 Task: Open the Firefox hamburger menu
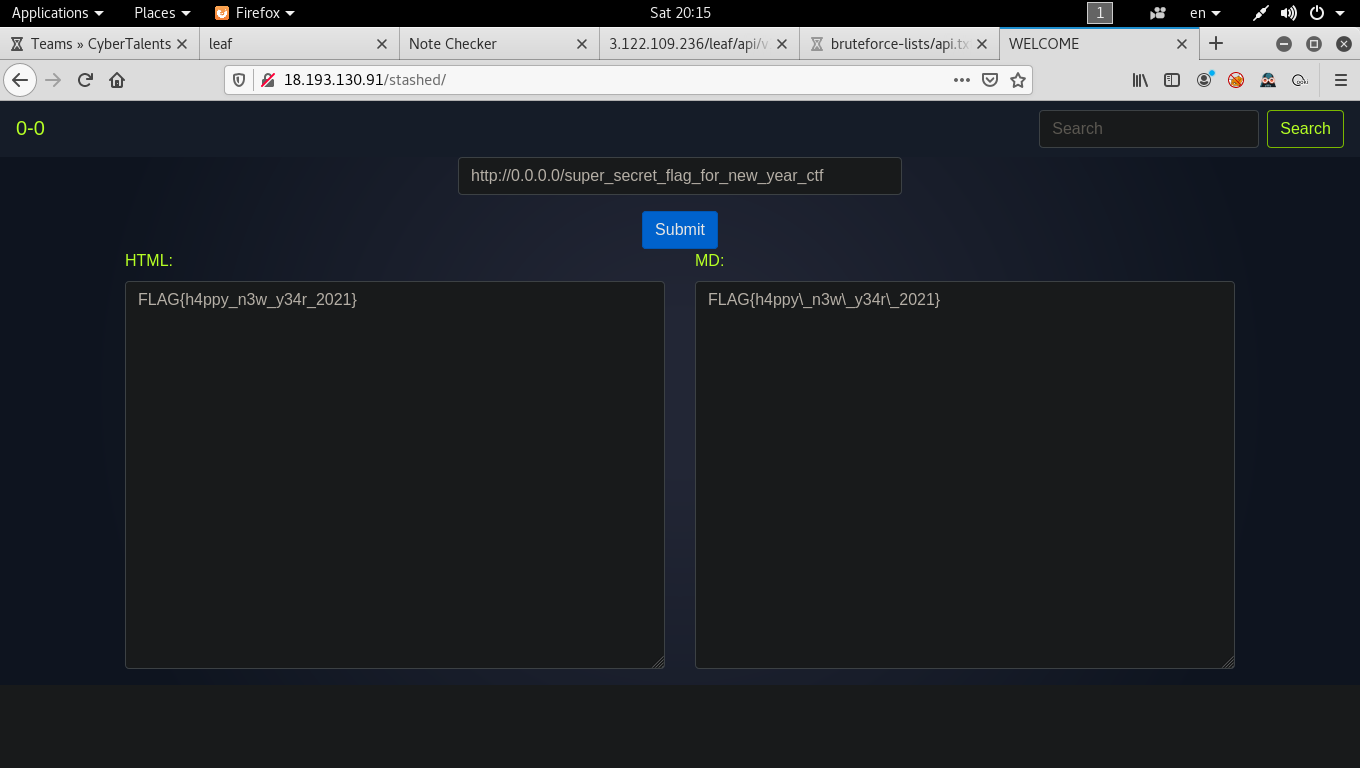click(1341, 80)
